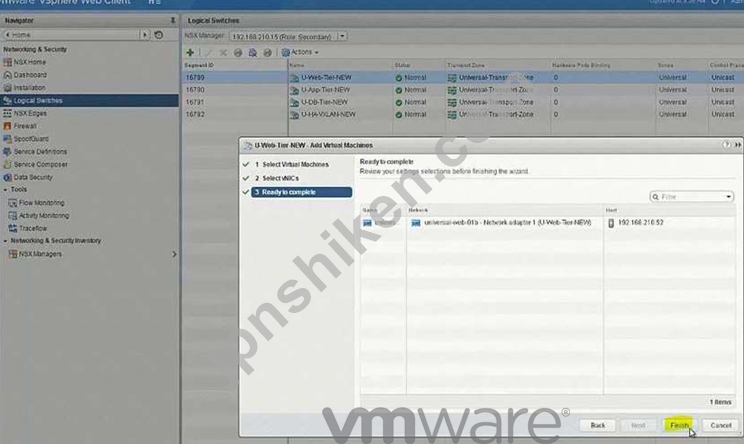Viewport: 744px width, 444px height.
Task: Open NSX Home in navigator
Action: click(x=30, y=62)
